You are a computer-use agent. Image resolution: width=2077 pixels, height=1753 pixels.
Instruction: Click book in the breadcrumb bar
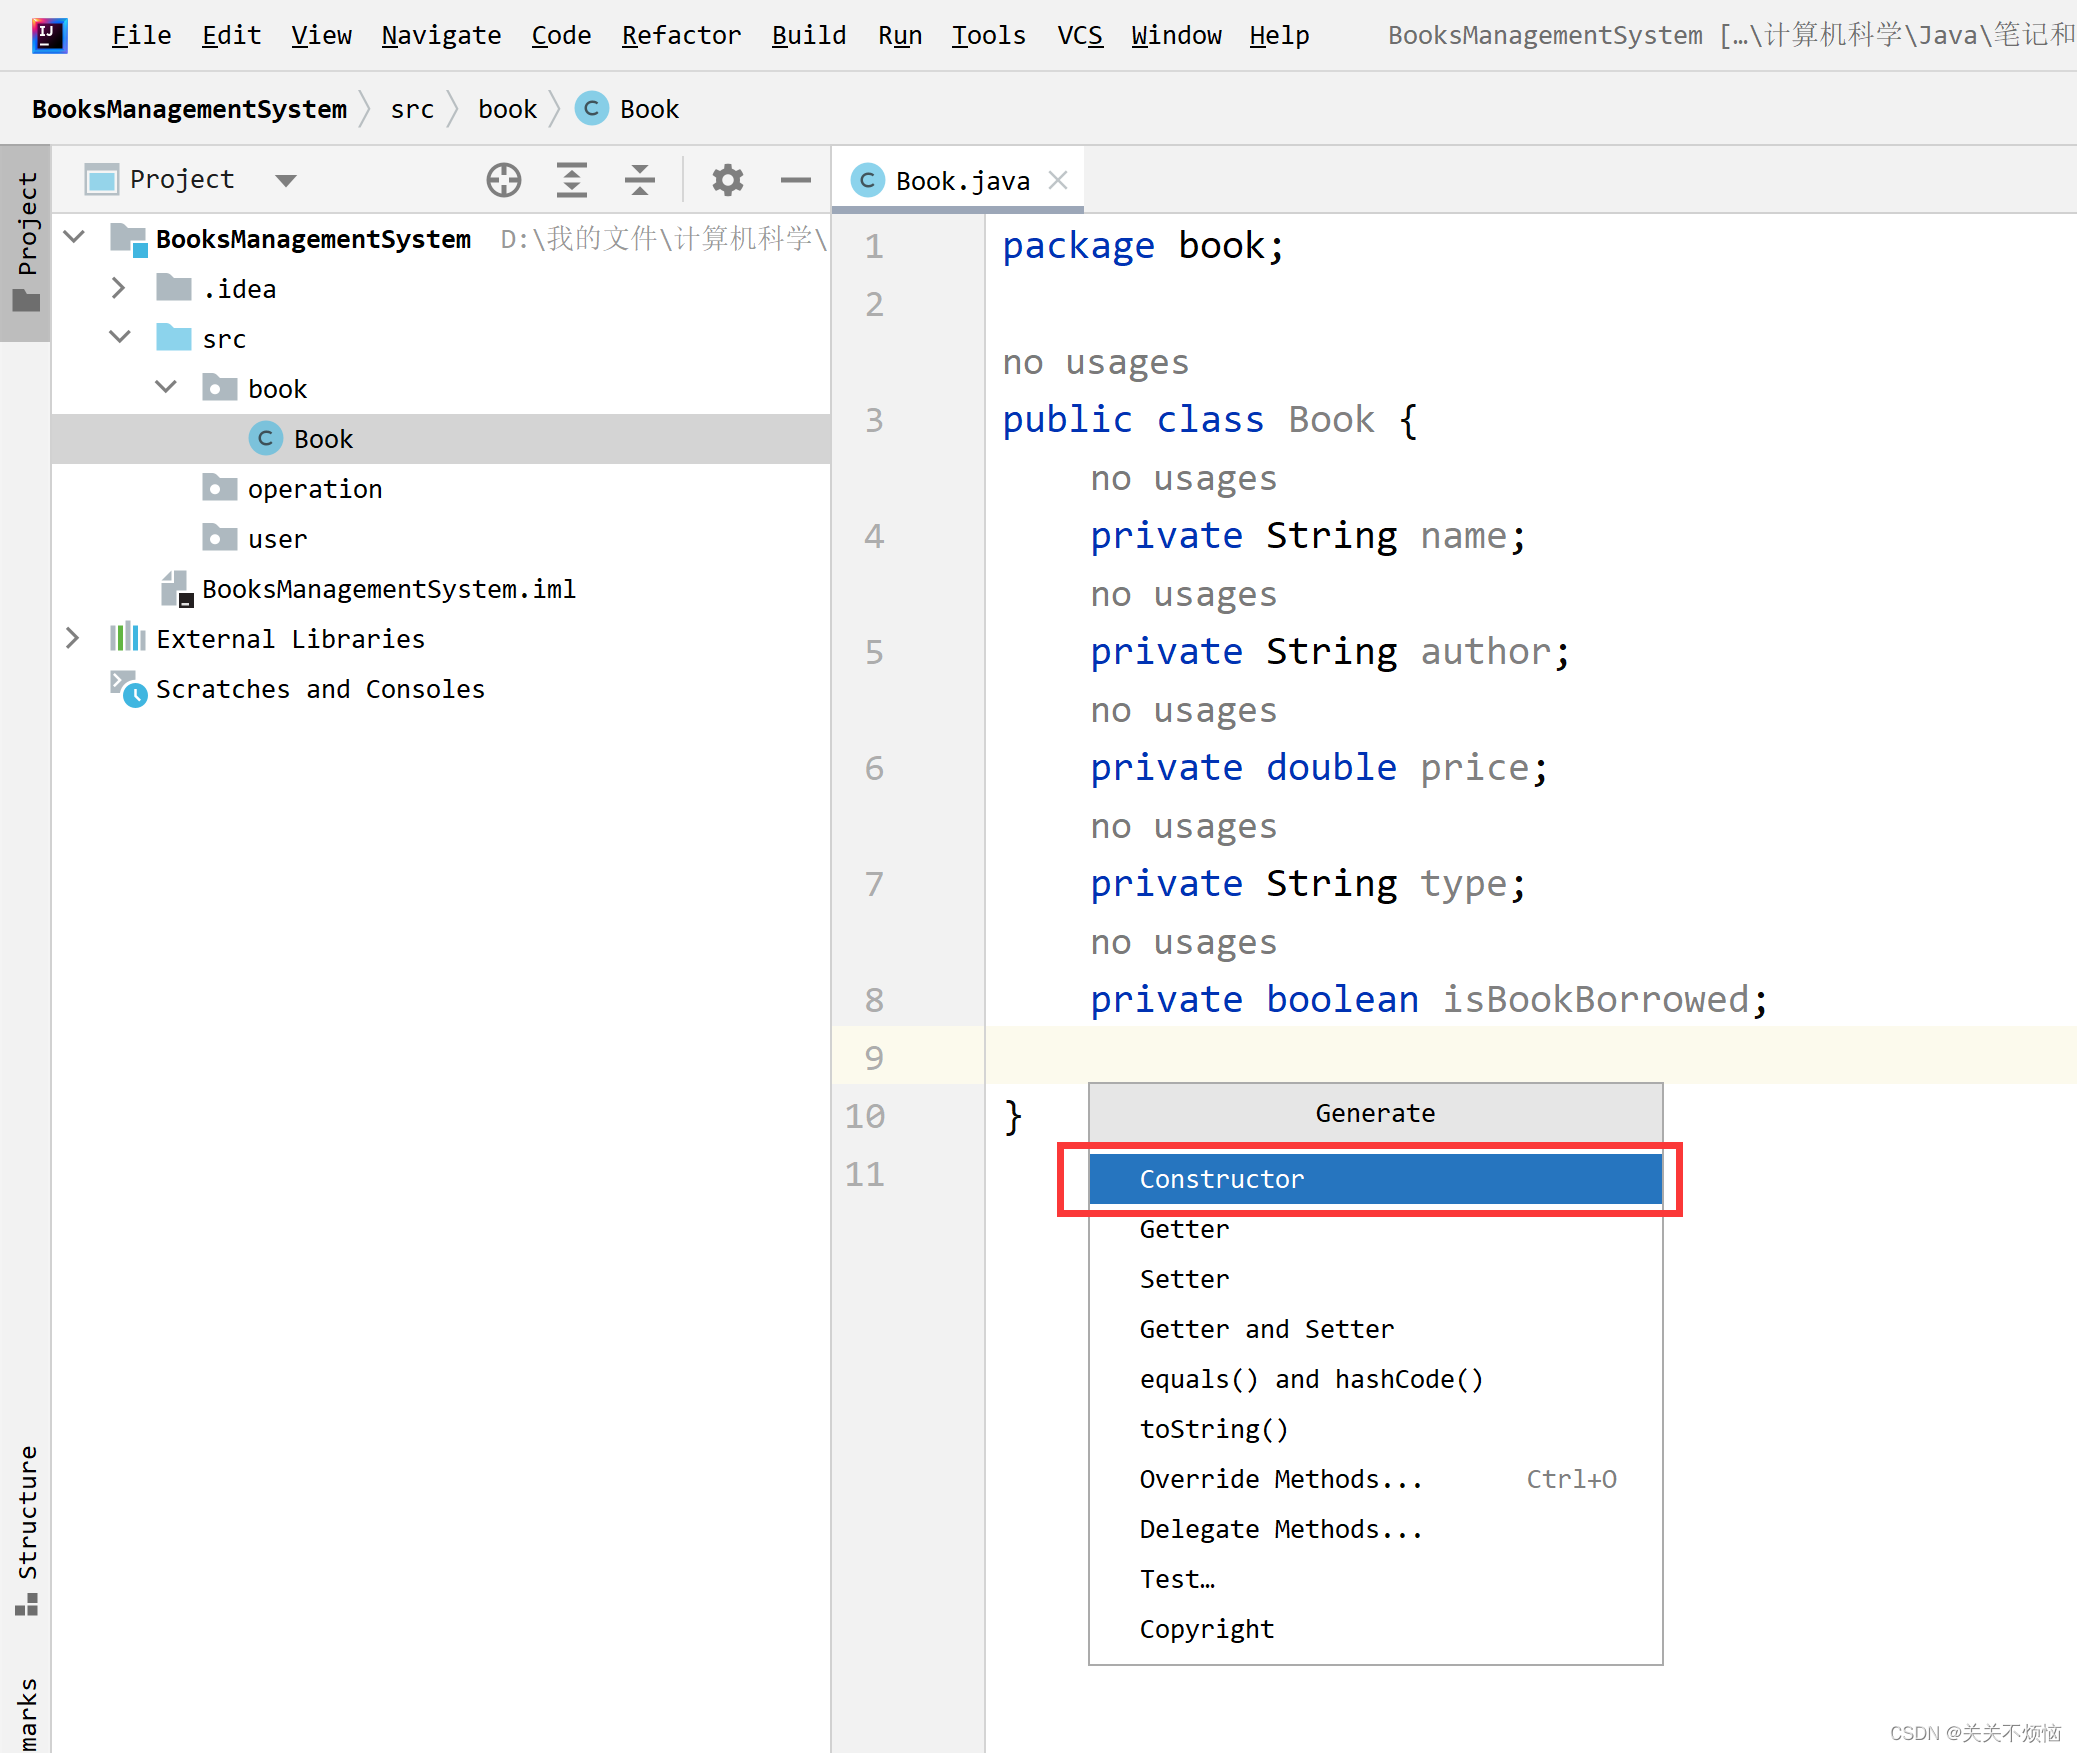[x=507, y=109]
